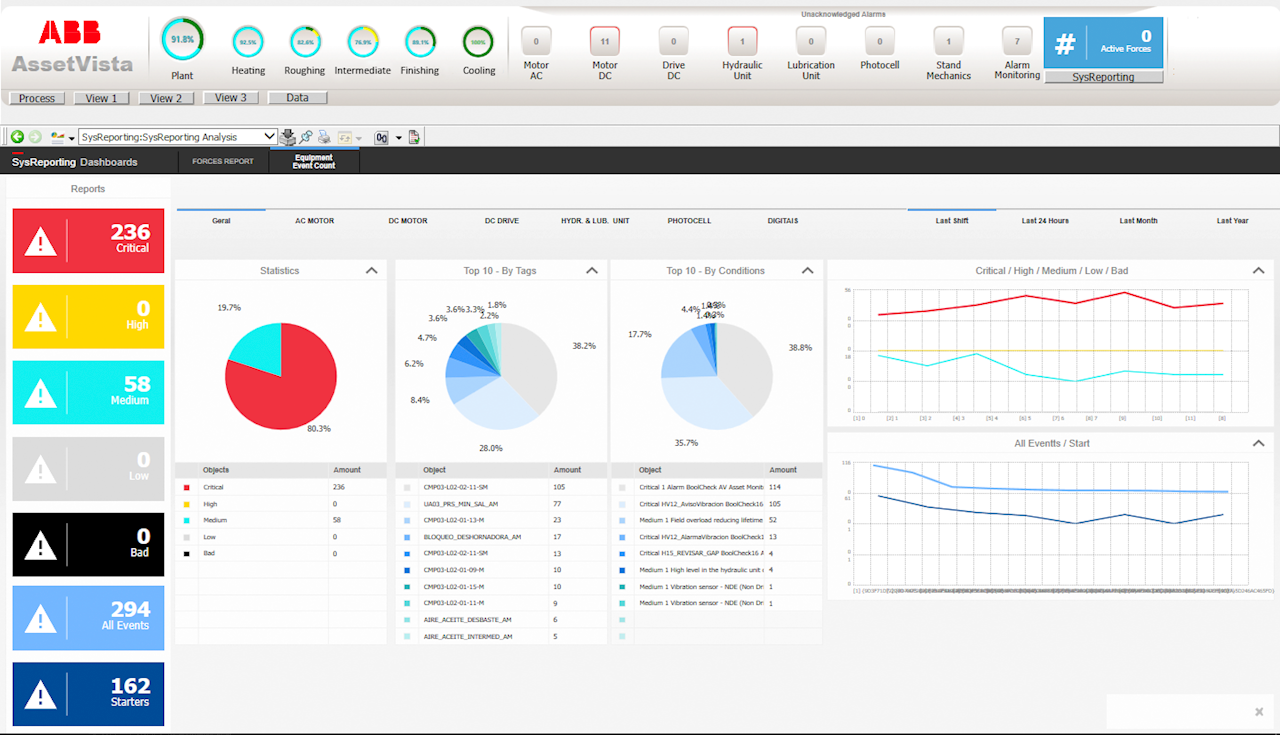
Task: Collapse the Statistics panel
Action: (371, 270)
